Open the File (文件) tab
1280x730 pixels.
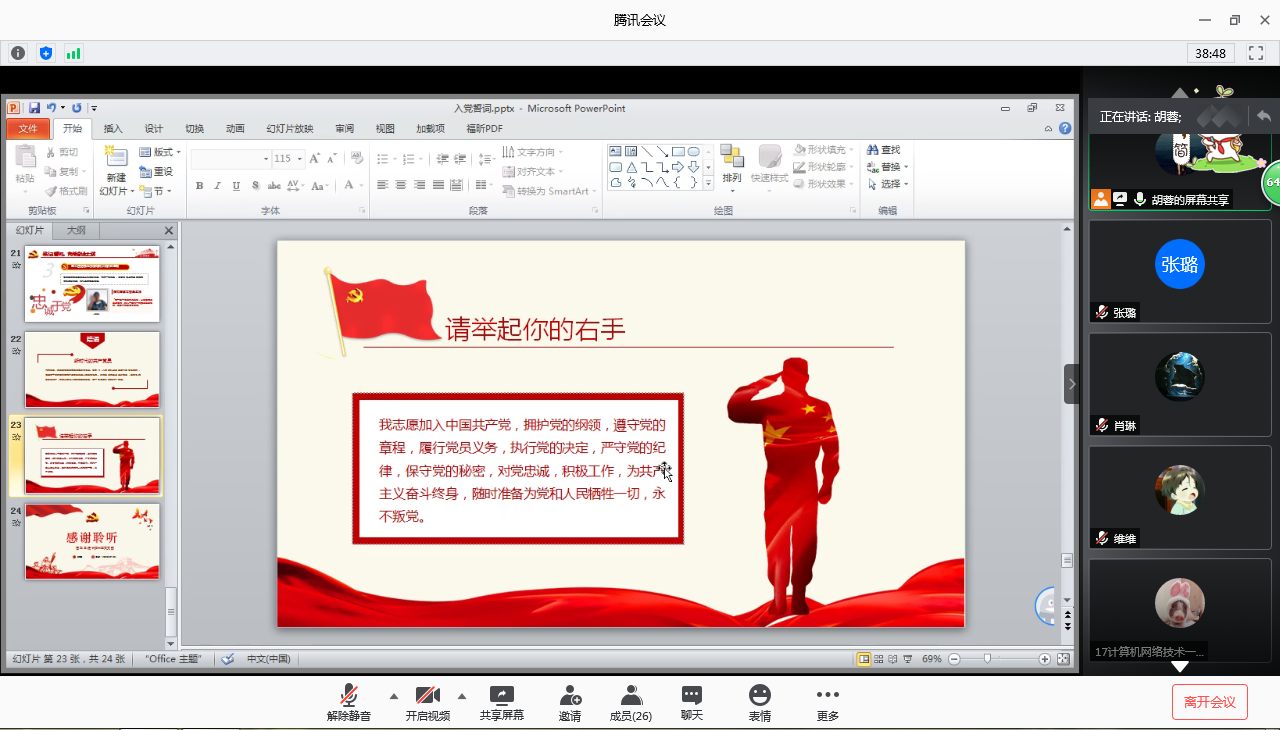pos(27,129)
